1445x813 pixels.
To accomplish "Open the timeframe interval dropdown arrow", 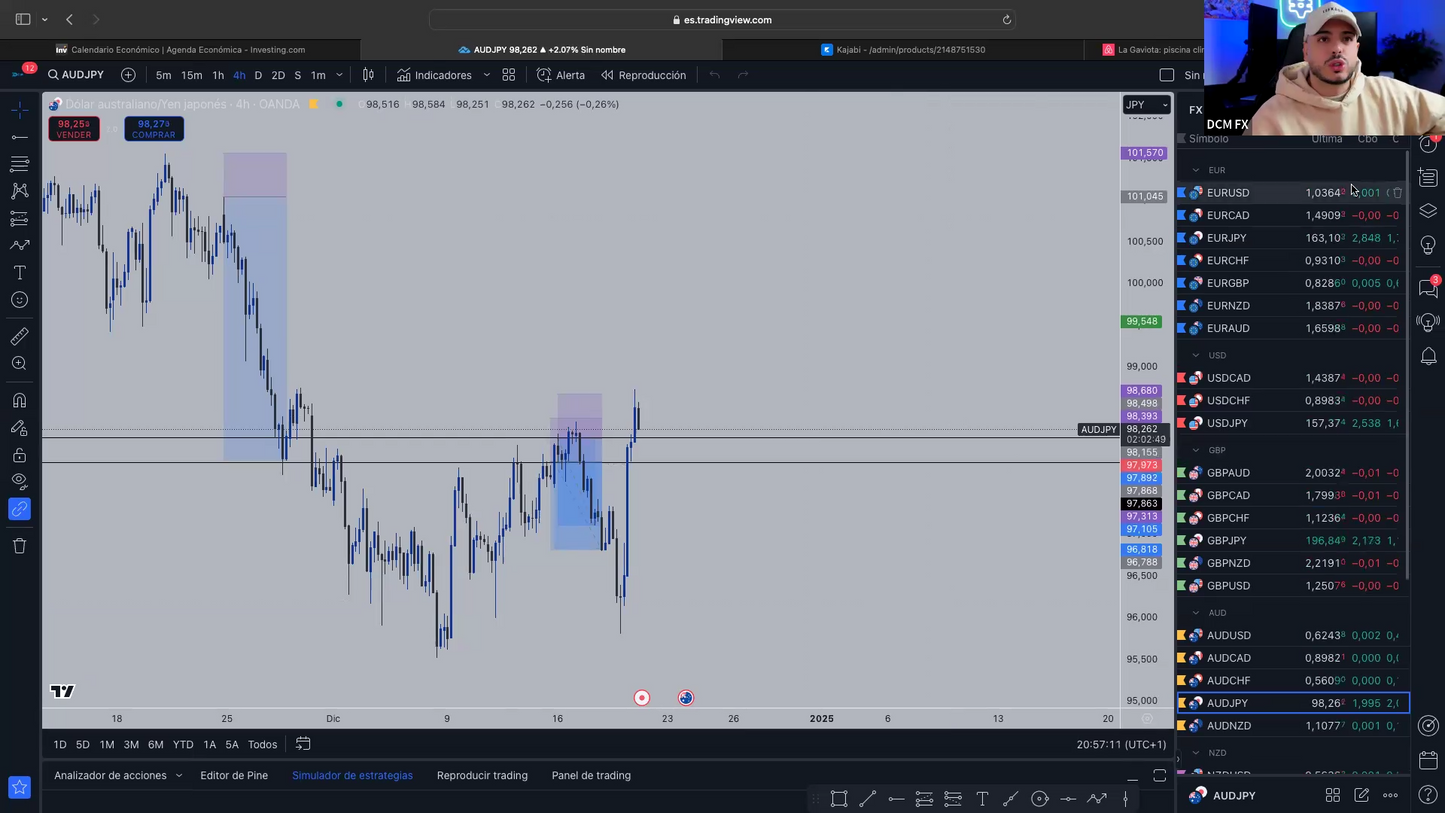I will point(339,75).
